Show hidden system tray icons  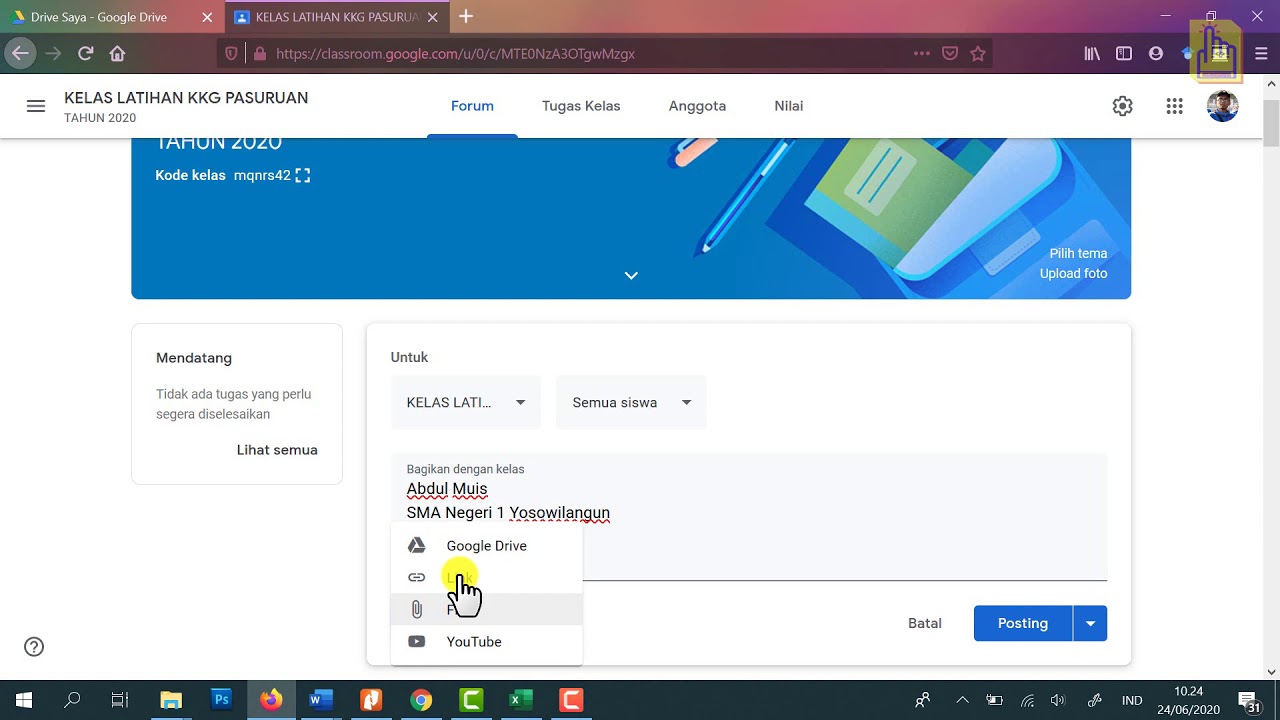click(962, 700)
